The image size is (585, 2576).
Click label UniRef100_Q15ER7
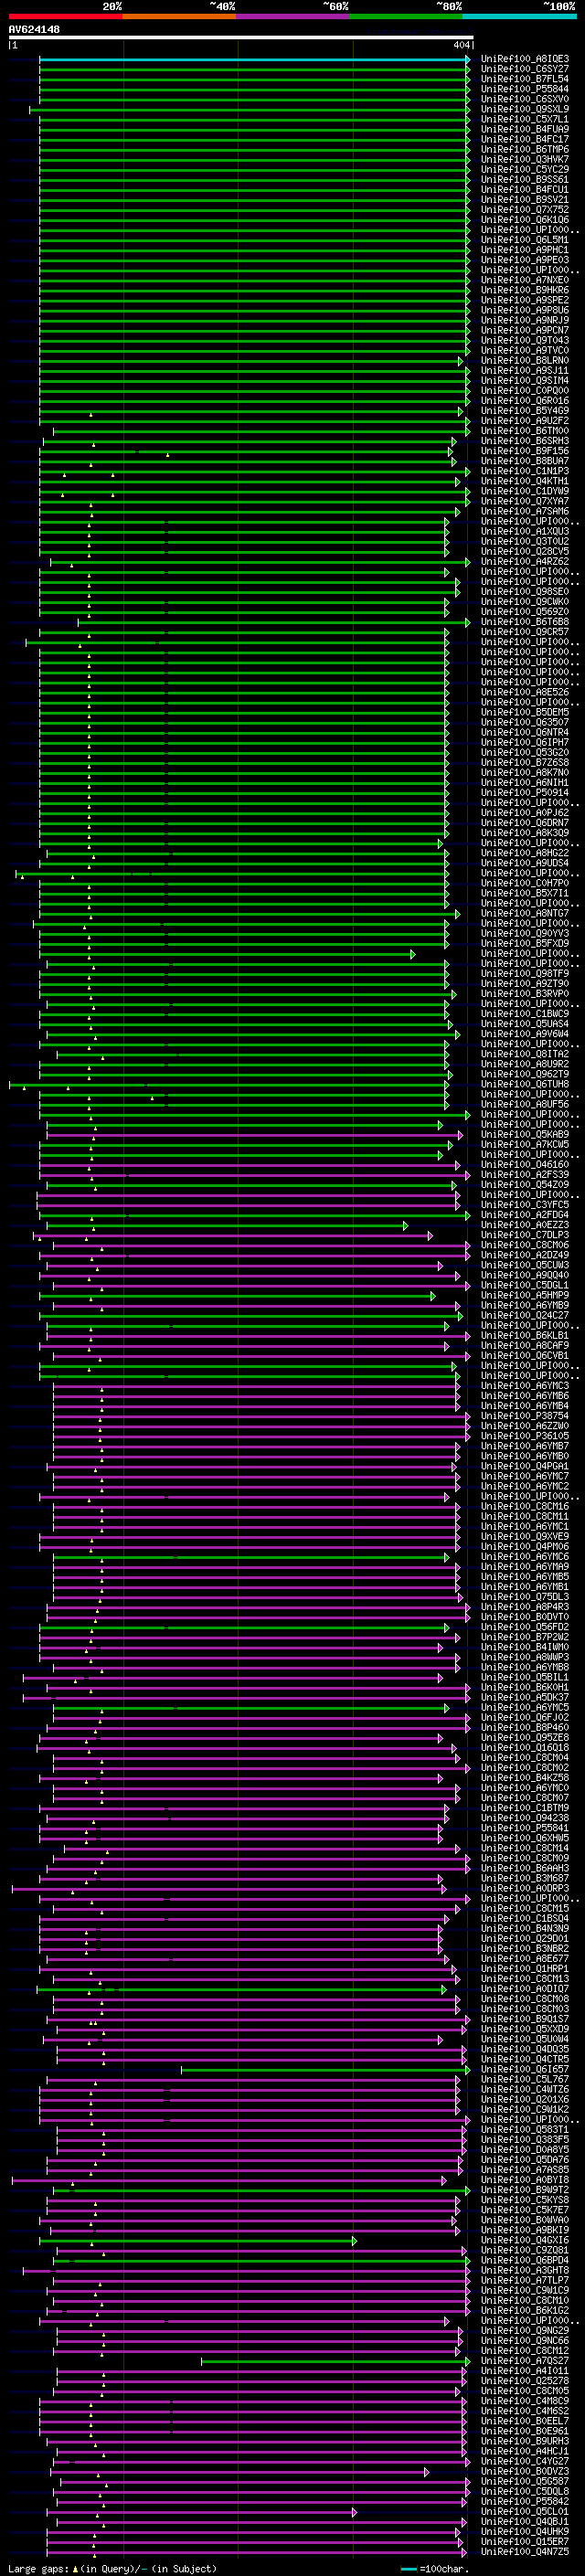[525, 2541]
